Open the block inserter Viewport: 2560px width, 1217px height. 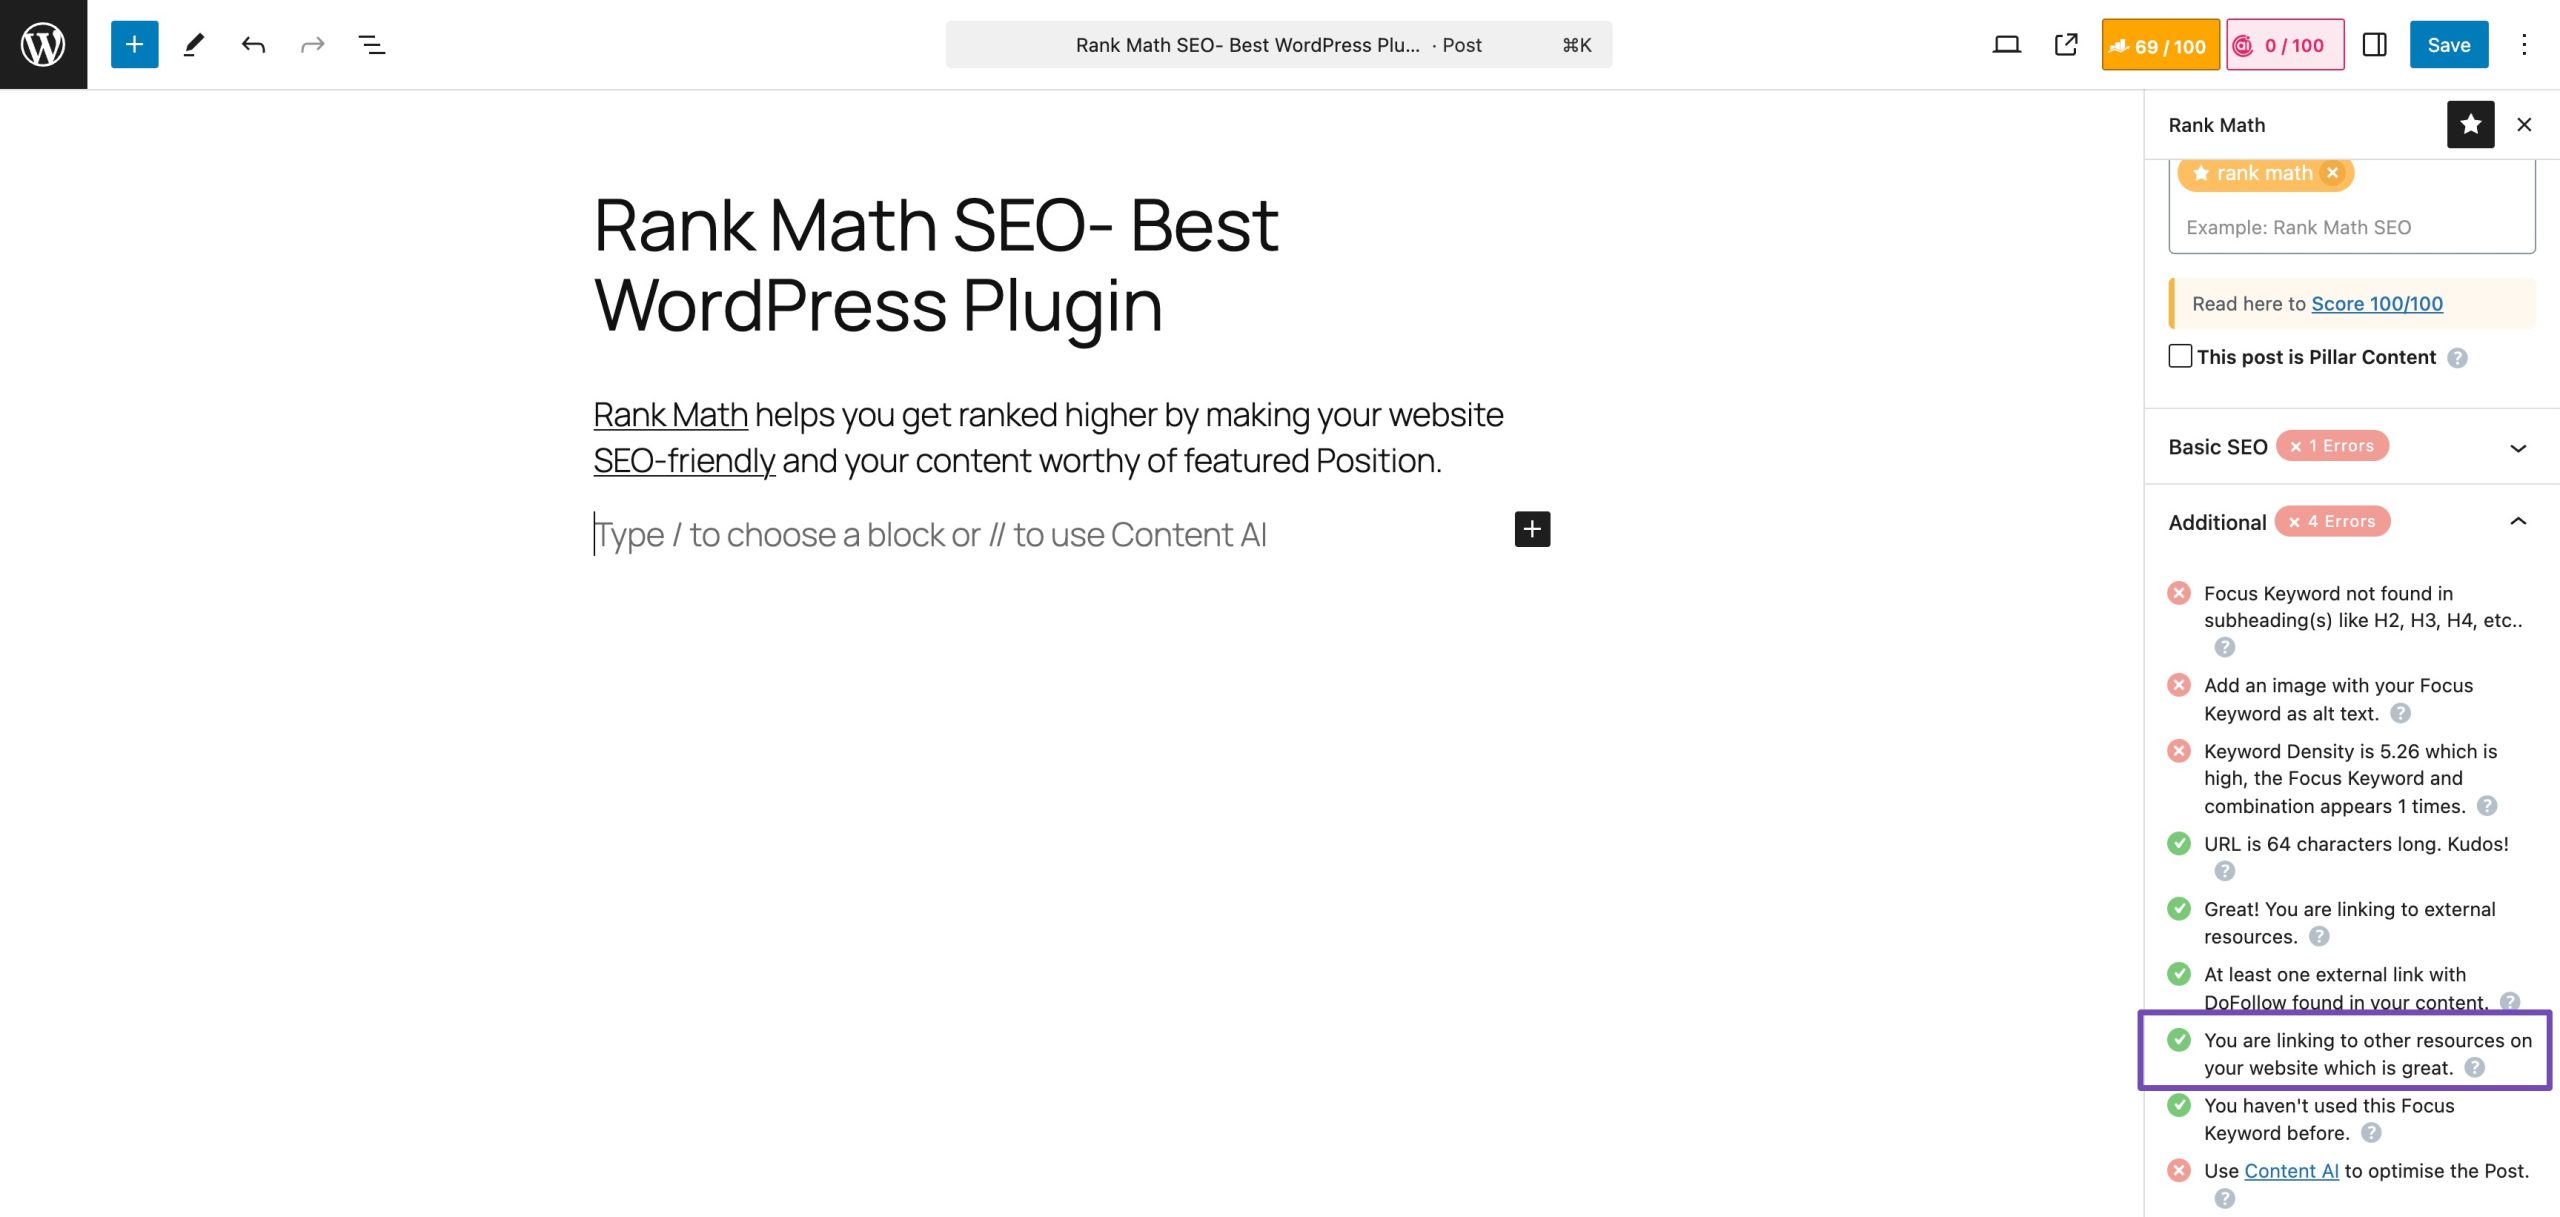pos(133,44)
